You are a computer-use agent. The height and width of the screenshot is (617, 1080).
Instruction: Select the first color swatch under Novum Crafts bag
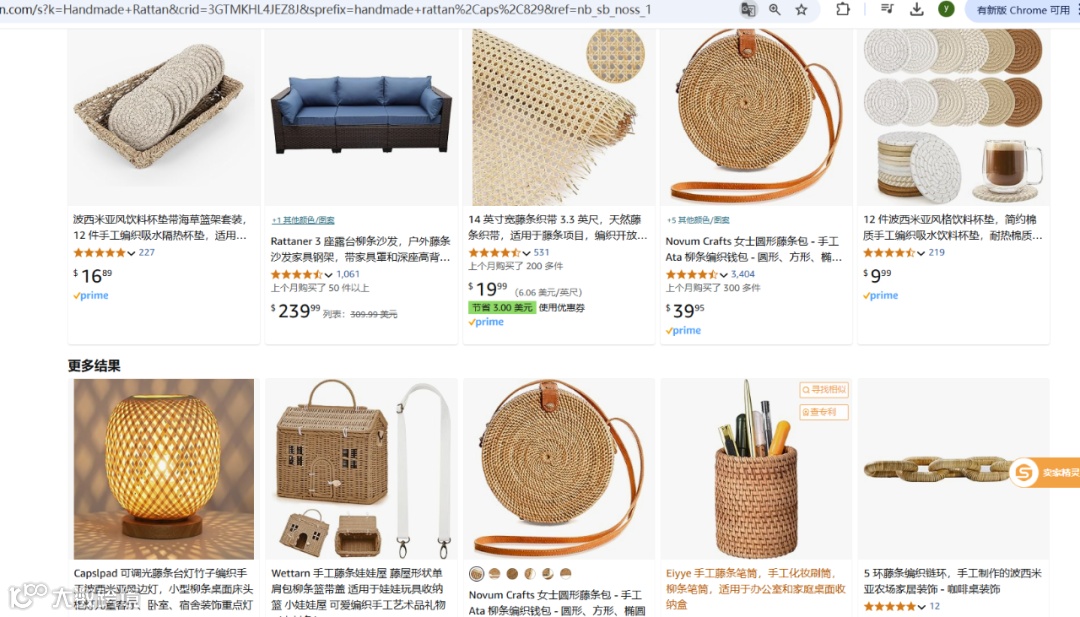477,574
